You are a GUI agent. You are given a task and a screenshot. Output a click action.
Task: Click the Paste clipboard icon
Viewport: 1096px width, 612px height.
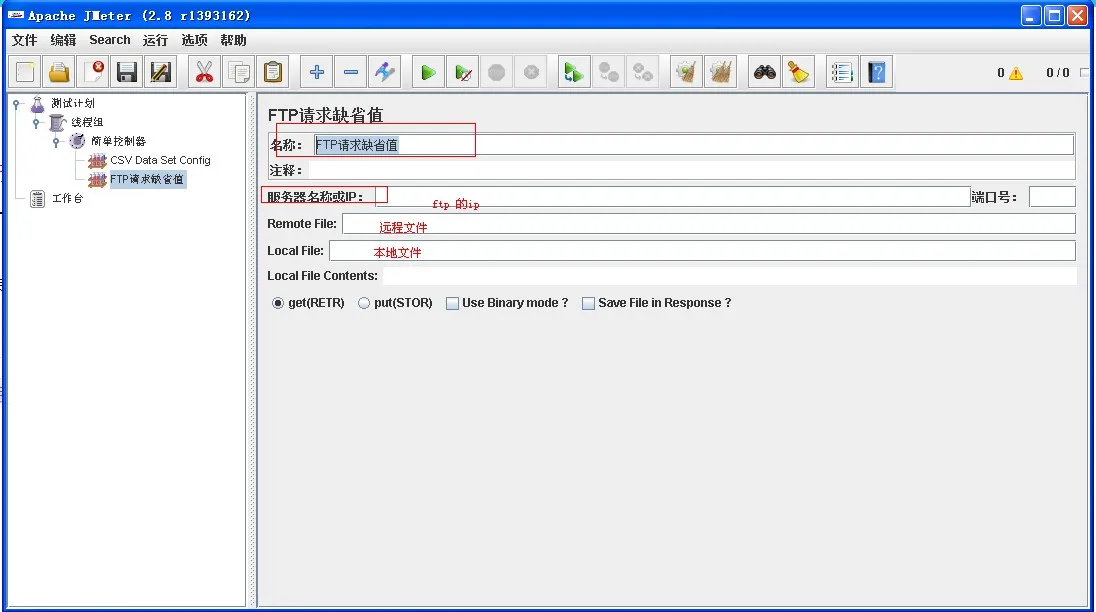point(273,72)
